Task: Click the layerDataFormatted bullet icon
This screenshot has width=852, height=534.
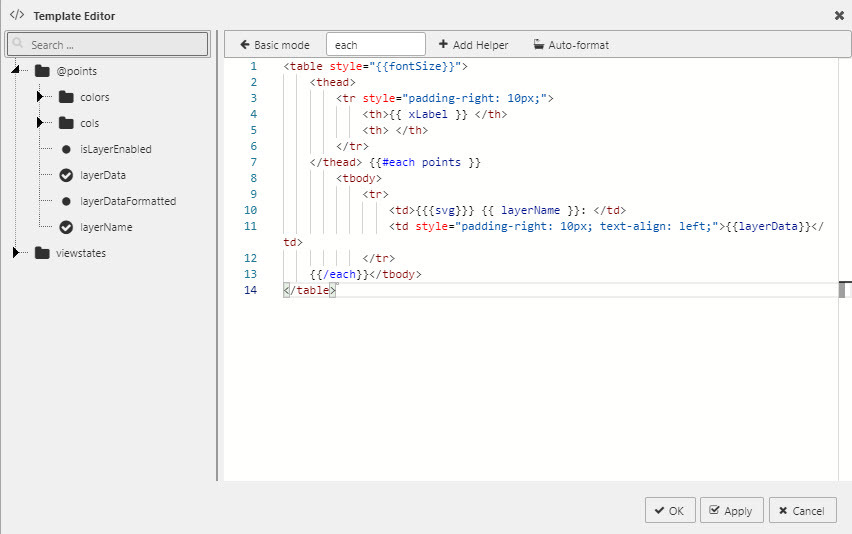Action: tap(66, 201)
